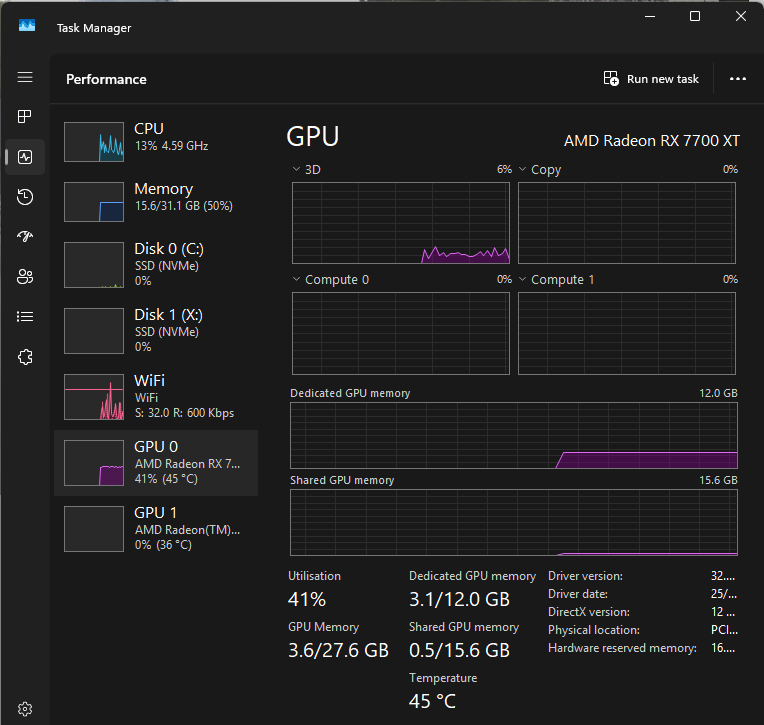764x725 pixels.
Task: Click the Dedicated GPU memory graph
Action: coord(514,436)
